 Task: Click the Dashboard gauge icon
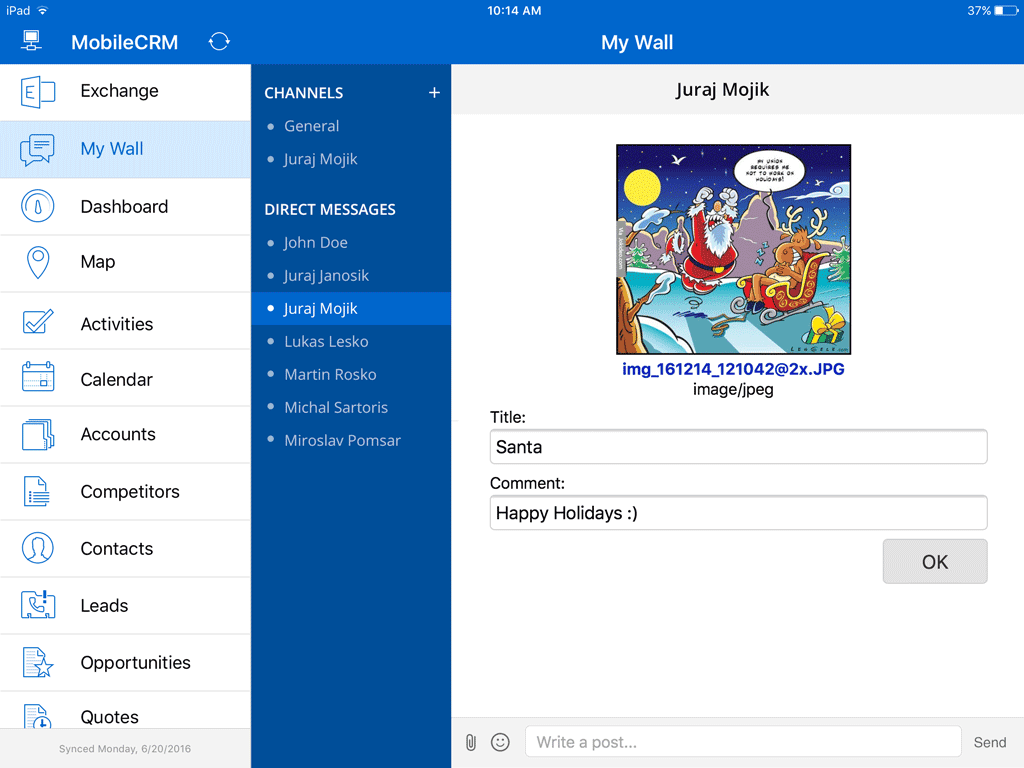tap(37, 206)
